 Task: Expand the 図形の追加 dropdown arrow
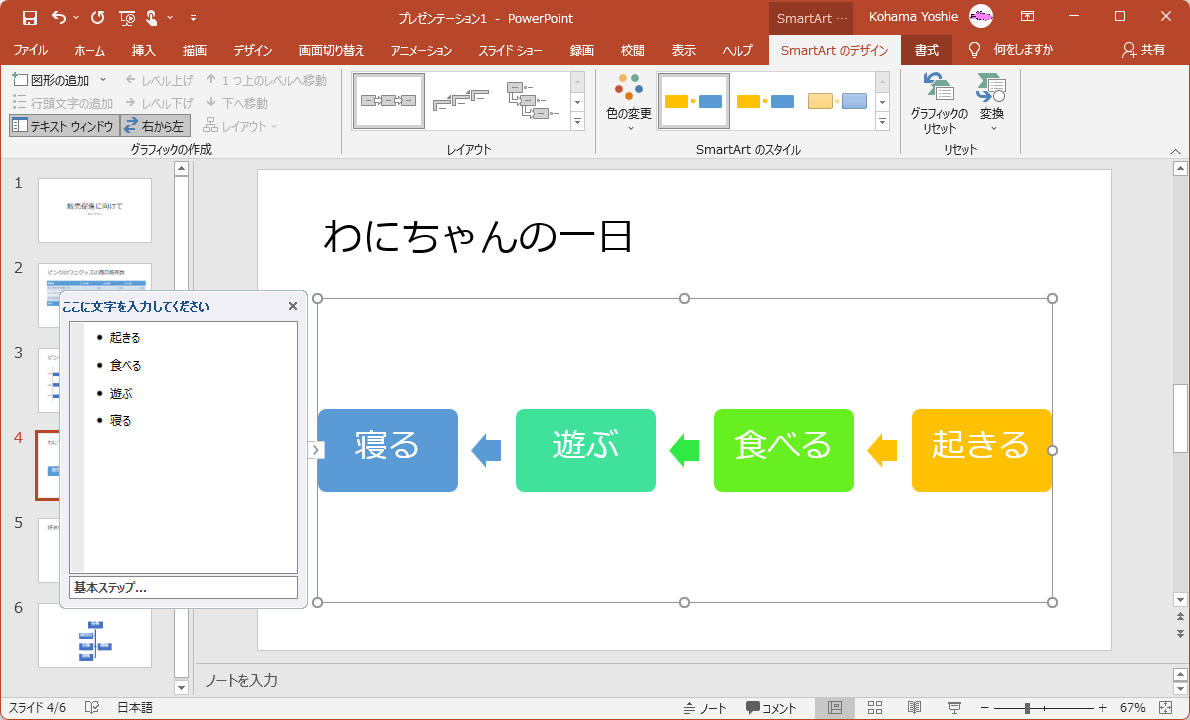tap(103, 80)
